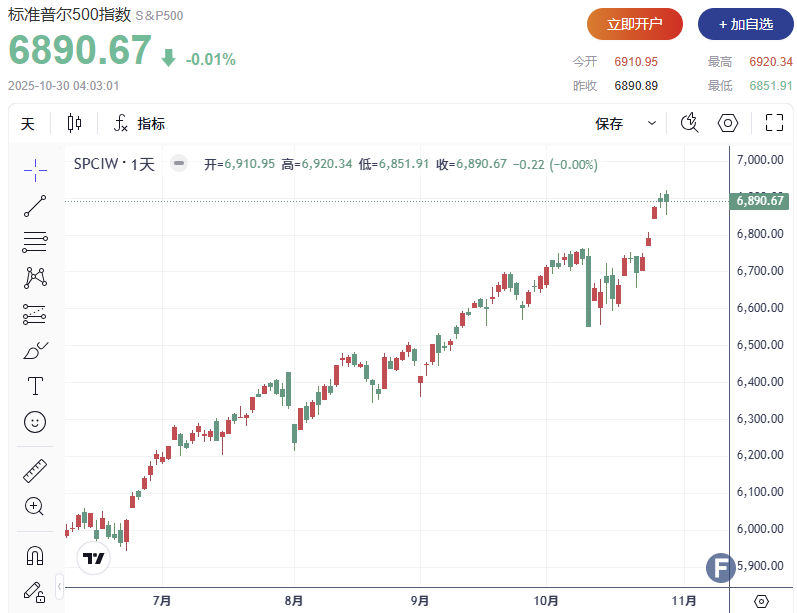
Task: Expand the arrow next to 保存
Action: pos(652,124)
